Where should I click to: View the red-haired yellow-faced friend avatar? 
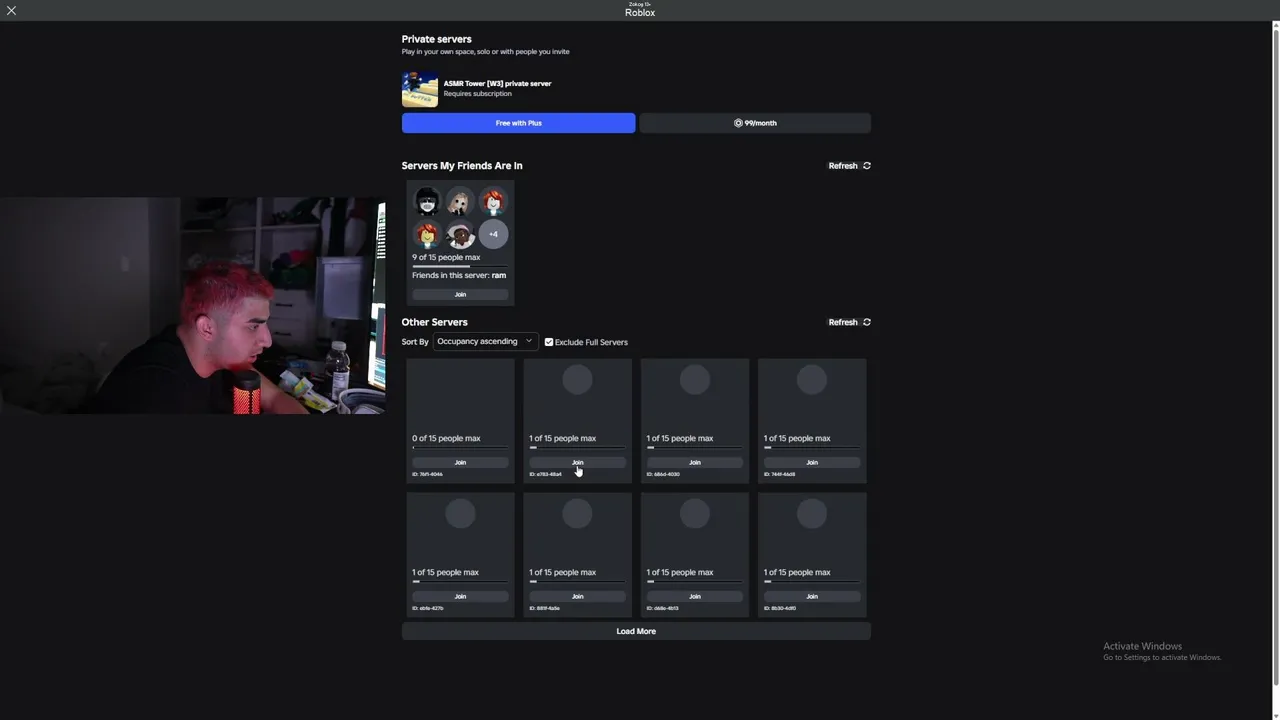click(428, 234)
